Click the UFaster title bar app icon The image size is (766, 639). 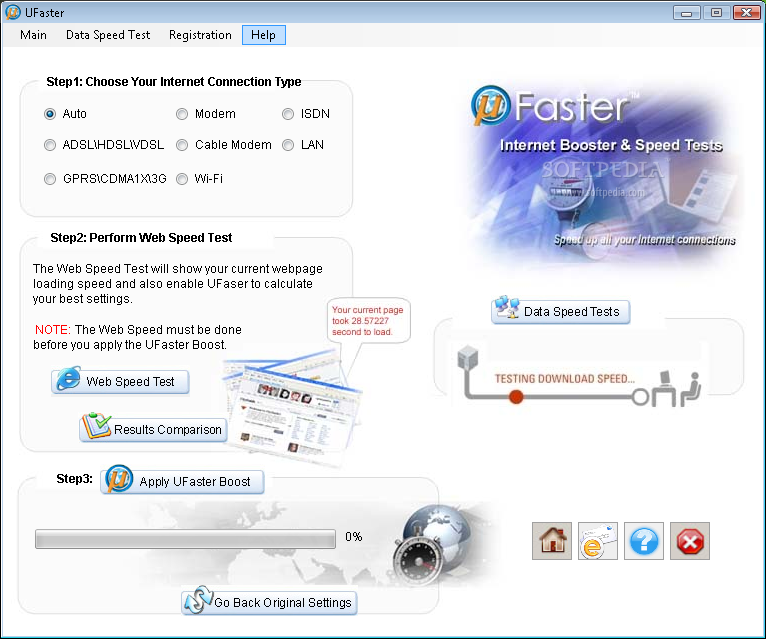(13, 12)
